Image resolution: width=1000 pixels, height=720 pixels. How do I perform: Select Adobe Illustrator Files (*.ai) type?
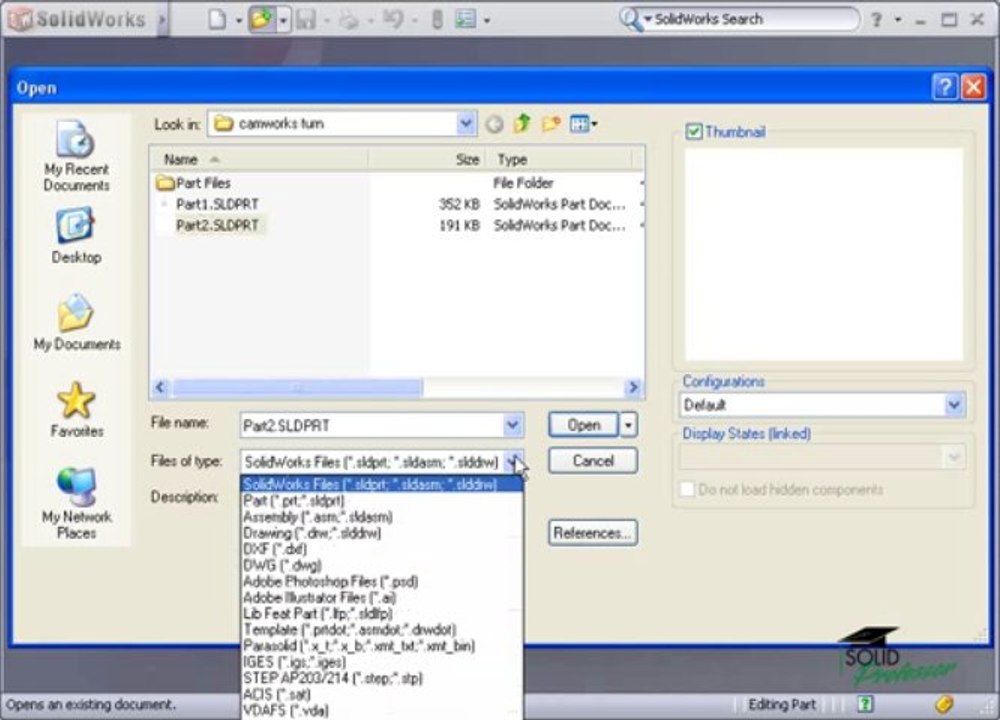(381, 598)
